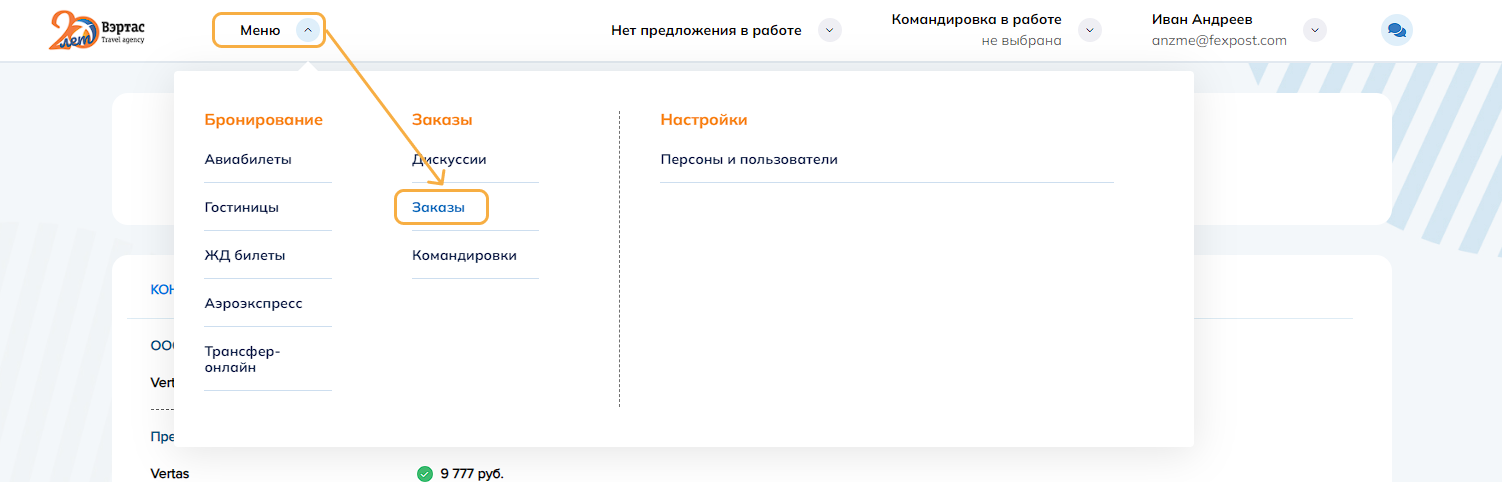Select Гостиницы in the menu
1502x482 pixels.
coord(242,207)
